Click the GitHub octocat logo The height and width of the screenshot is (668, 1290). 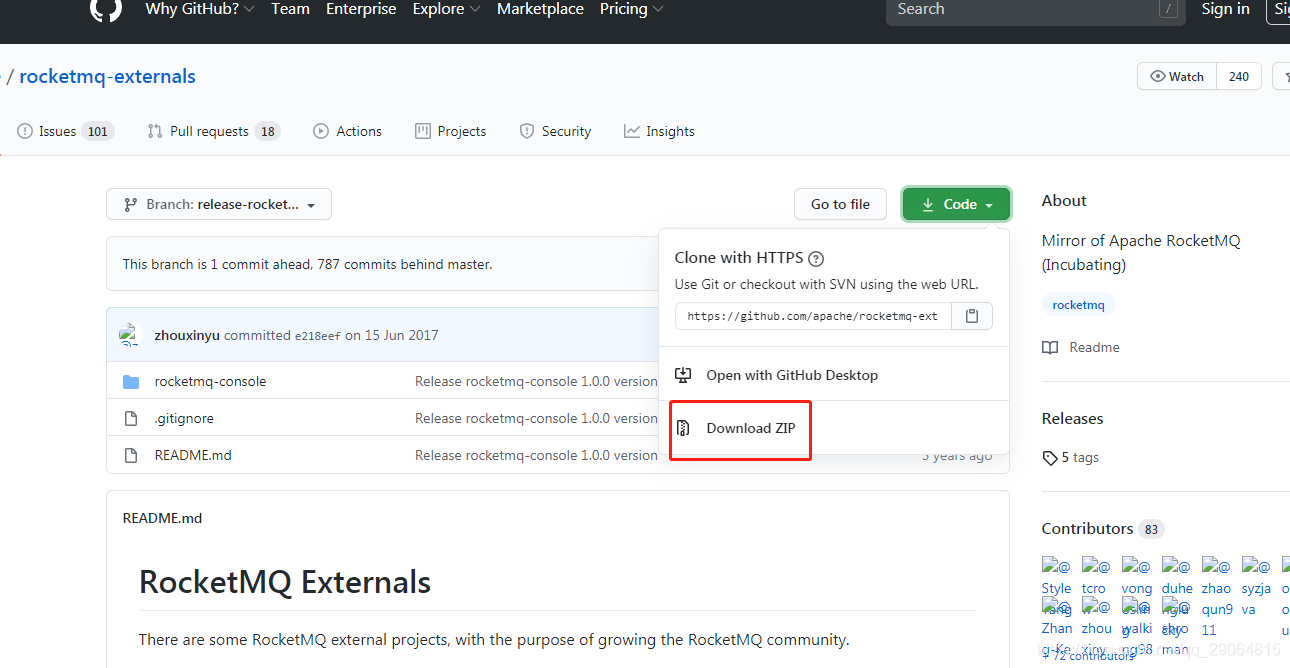[105, 9]
